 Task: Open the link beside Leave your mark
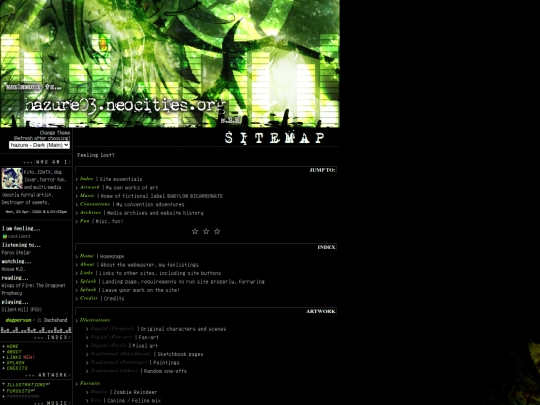pyautogui.click(x=88, y=290)
